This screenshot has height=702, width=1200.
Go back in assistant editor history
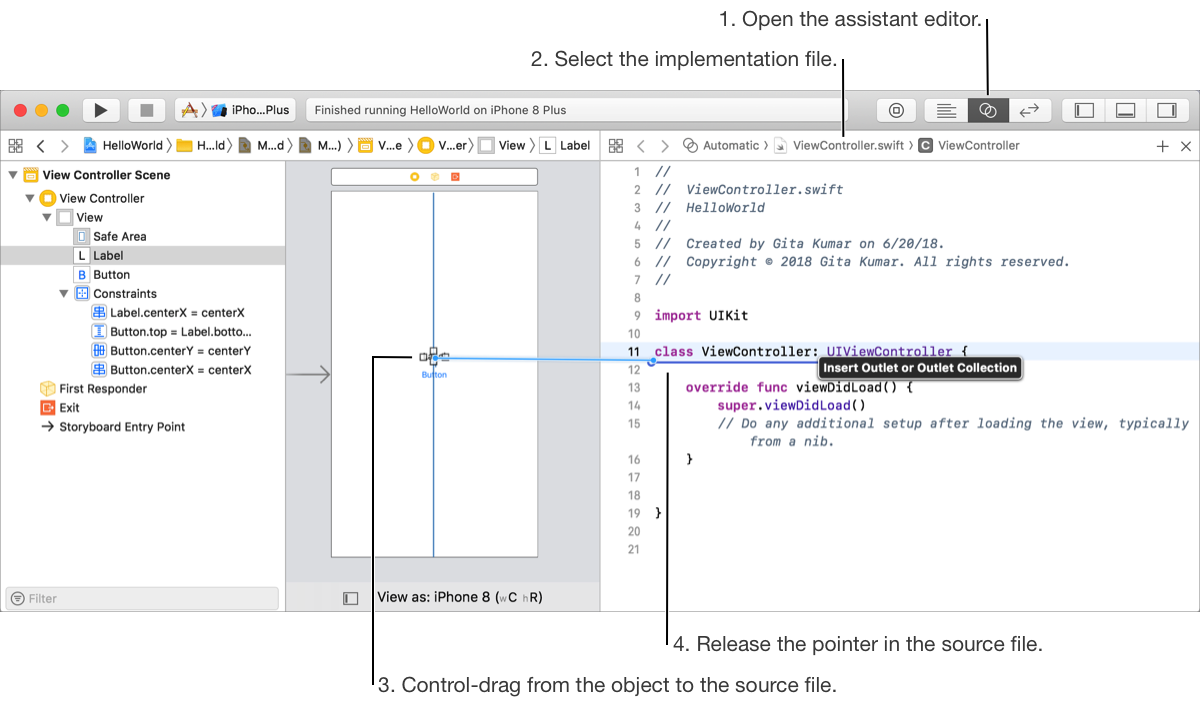pos(640,146)
